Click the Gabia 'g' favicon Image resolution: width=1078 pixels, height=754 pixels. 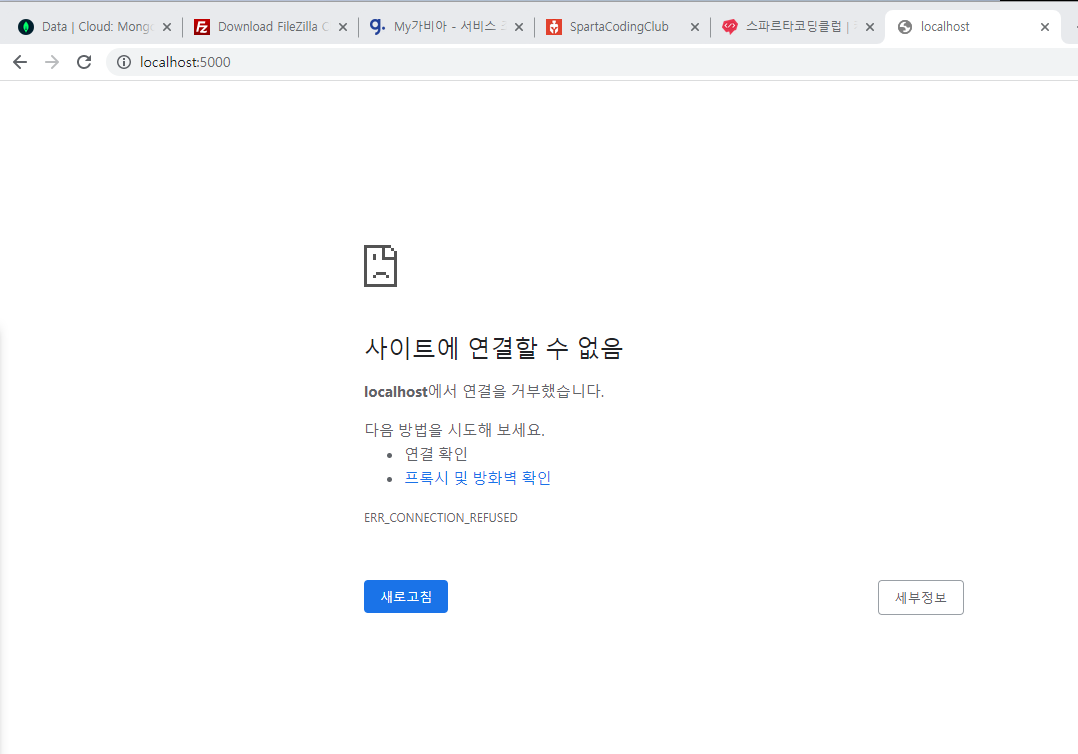pyautogui.click(x=377, y=27)
